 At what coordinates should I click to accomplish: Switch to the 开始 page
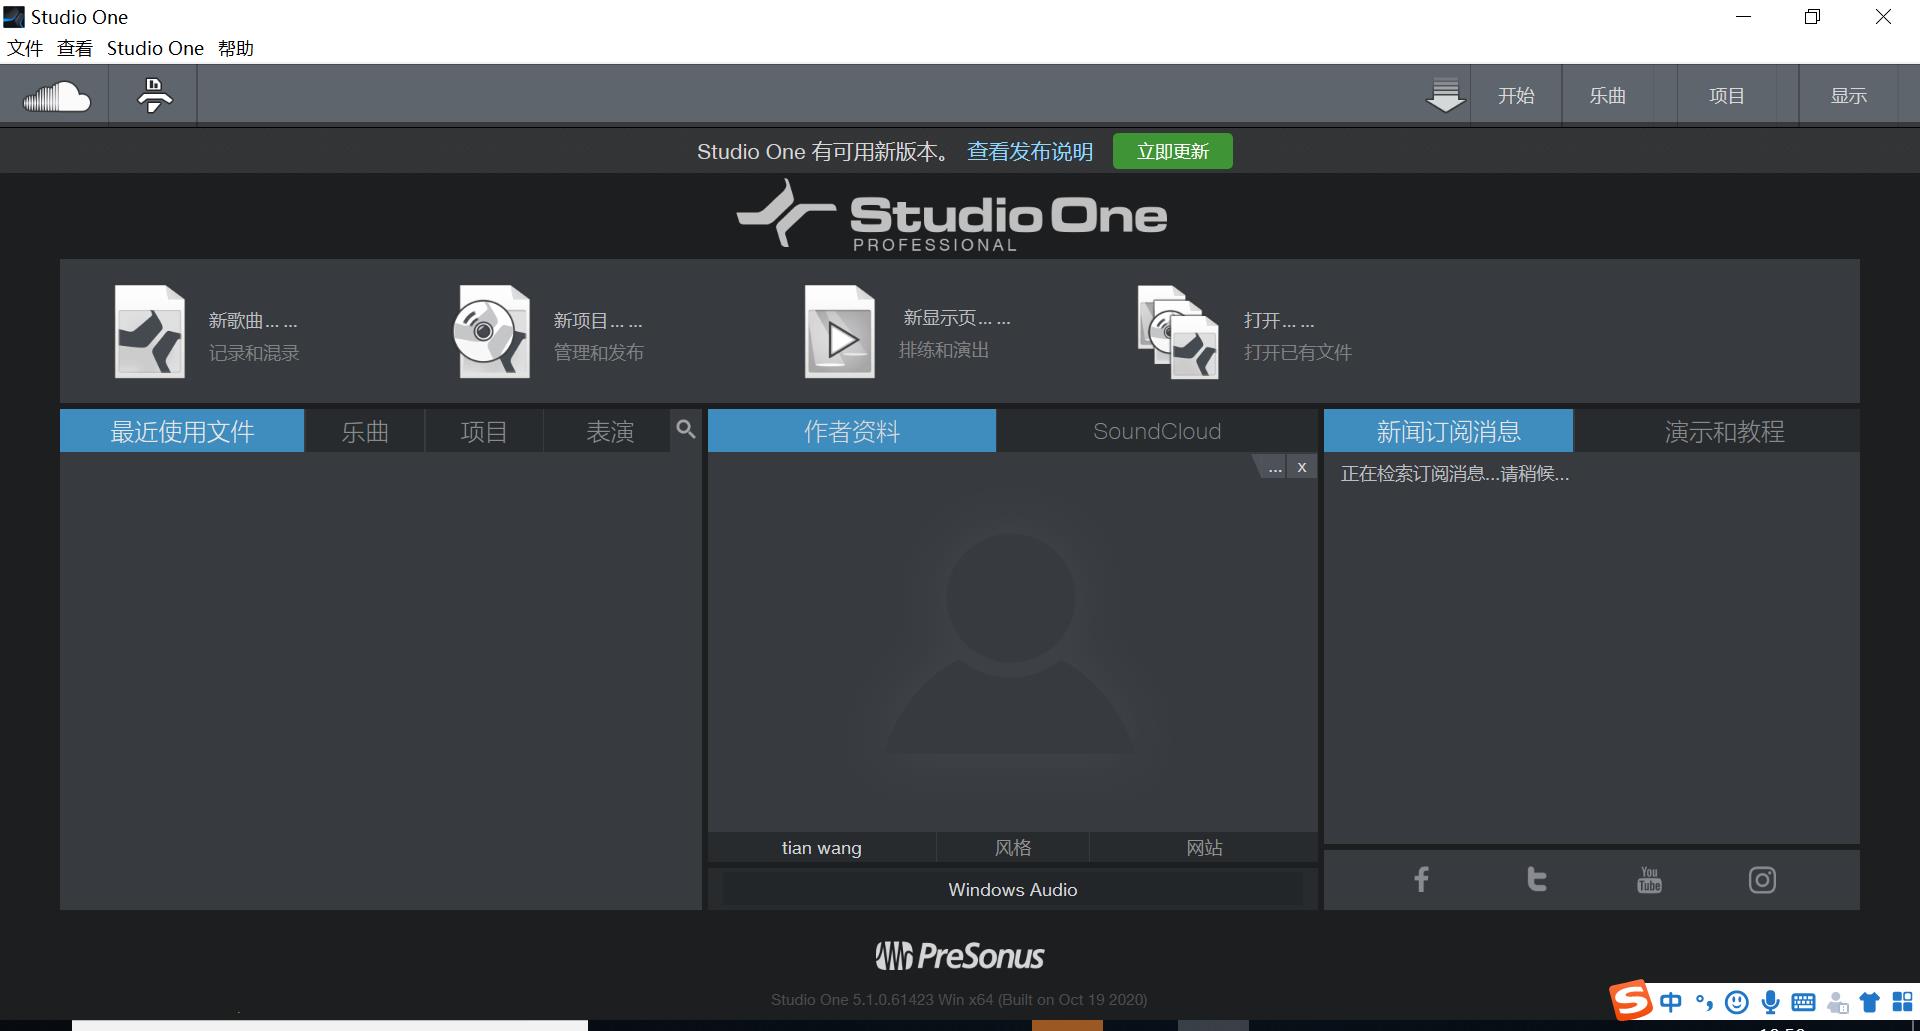tap(1516, 96)
